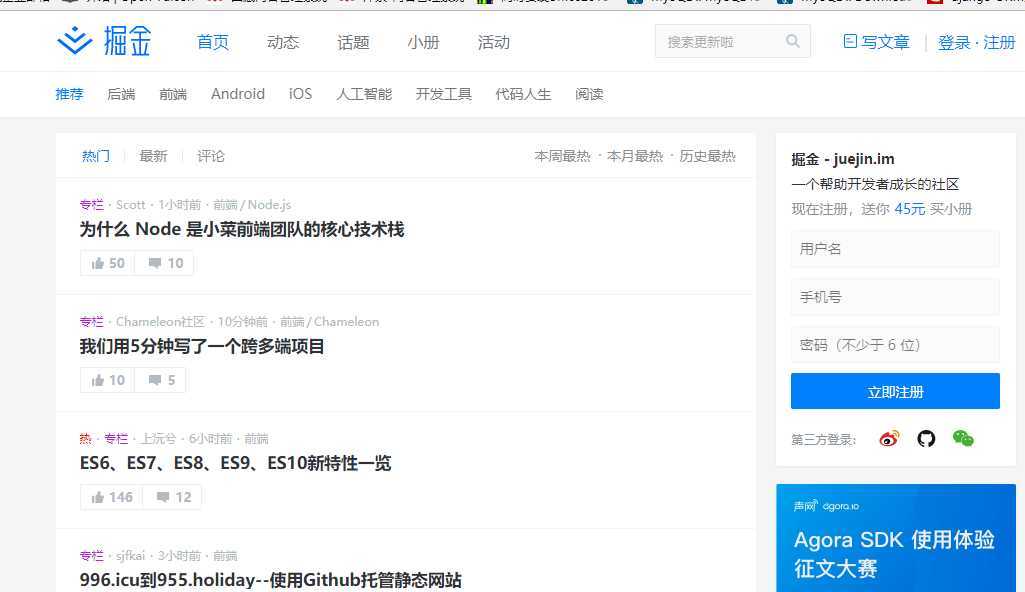Select the 代码人生 category

[x=524, y=94]
